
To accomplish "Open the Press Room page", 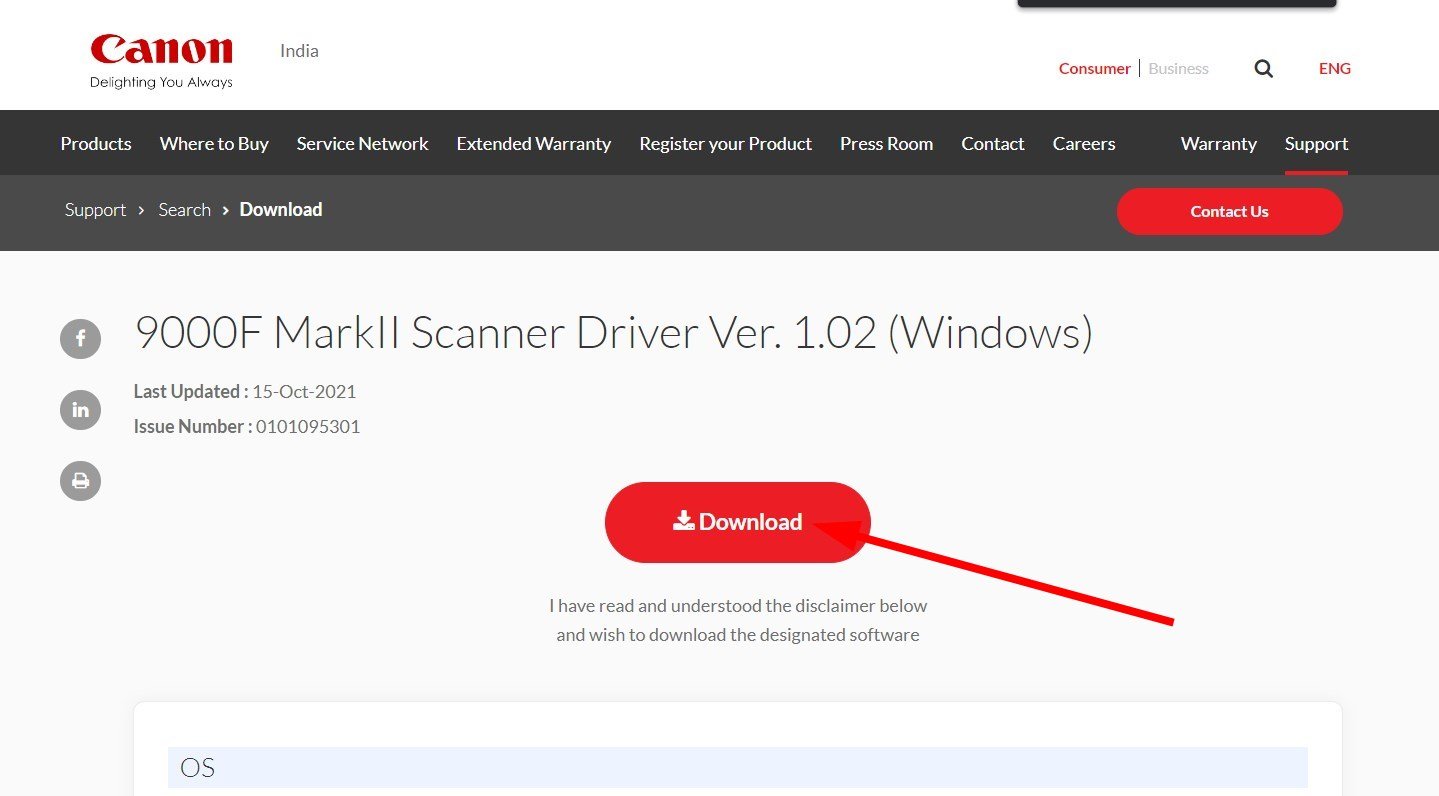I will point(886,144).
